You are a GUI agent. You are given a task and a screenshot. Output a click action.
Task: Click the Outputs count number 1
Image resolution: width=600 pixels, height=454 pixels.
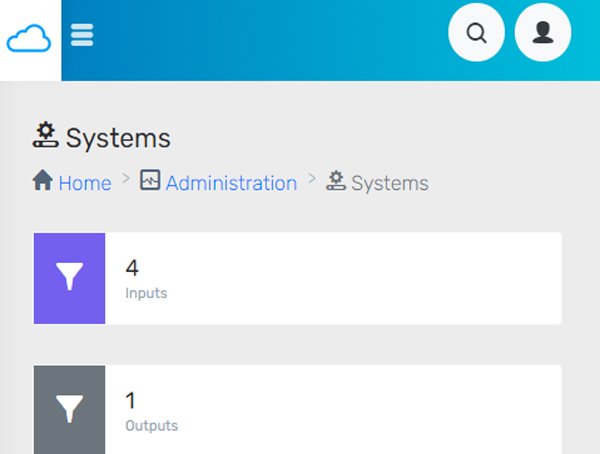tap(131, 401)
